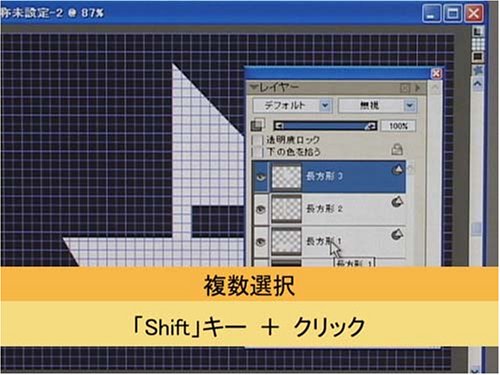Image resolution: width=500 pixels, height=375 pixels.
Task: Click the shape icon on 長方形 2 row
Action: (x=397, y=202)
